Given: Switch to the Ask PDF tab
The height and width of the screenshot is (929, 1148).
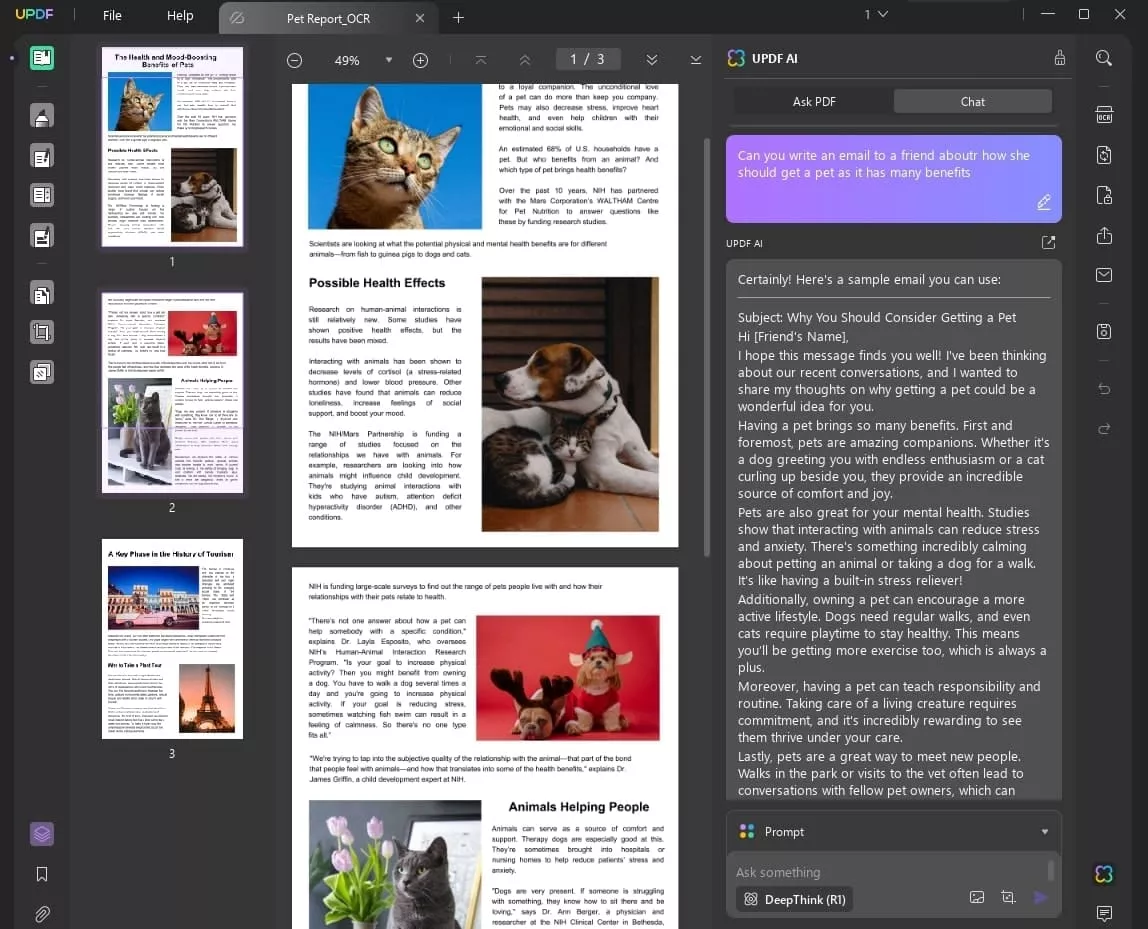Looking at the screenshot, I should pos(814,101).
